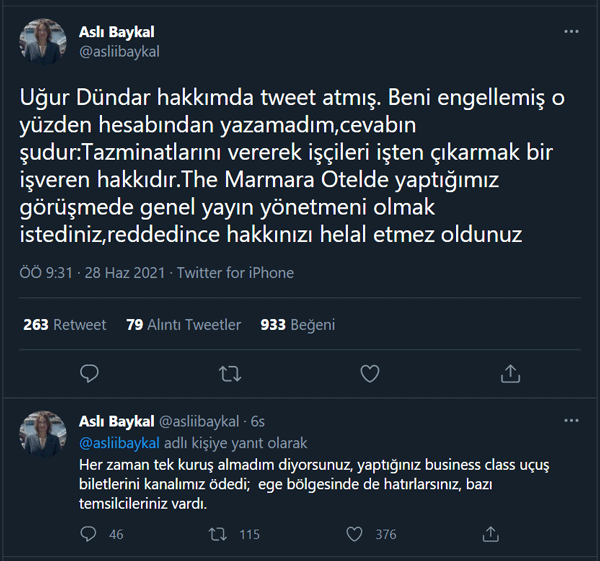Like the reply showing 376 likes
This screenshot has width=600, height=561.
(355, 534)
